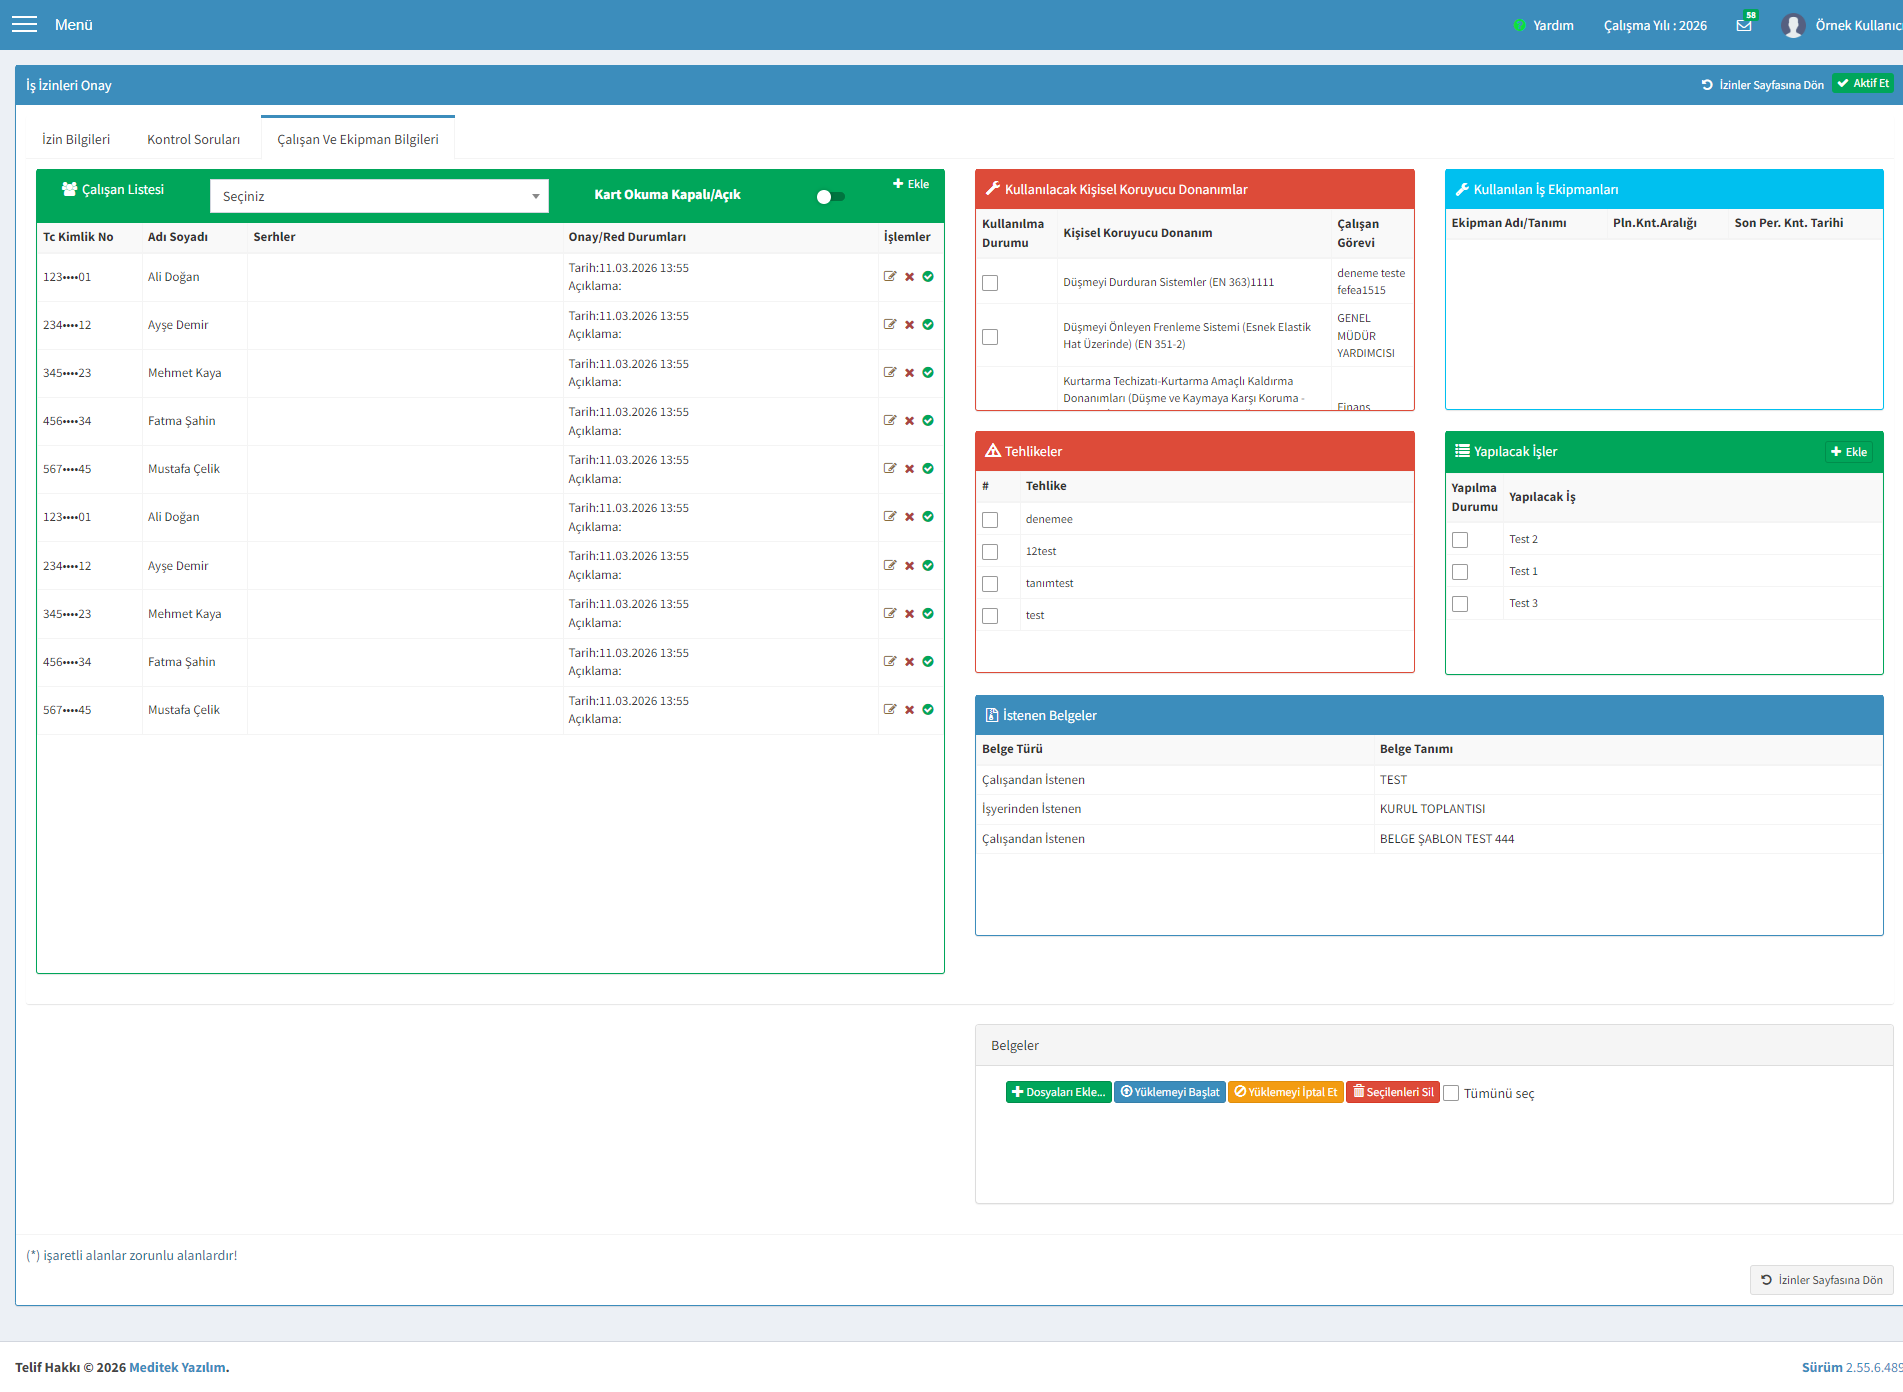1903x1392 pixels.
Task: Click the edit icon for Ali Doğan's first row
Action: point(890,276)
